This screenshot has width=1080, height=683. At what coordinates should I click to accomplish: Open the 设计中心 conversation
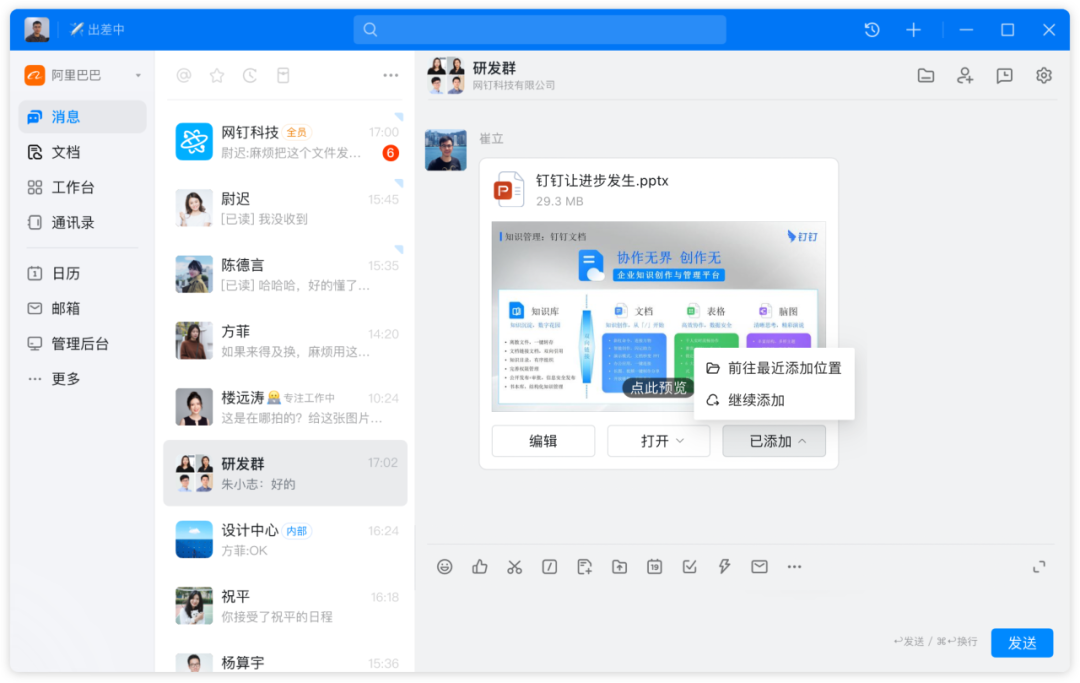pyautogui.click(x=285, y=539)
